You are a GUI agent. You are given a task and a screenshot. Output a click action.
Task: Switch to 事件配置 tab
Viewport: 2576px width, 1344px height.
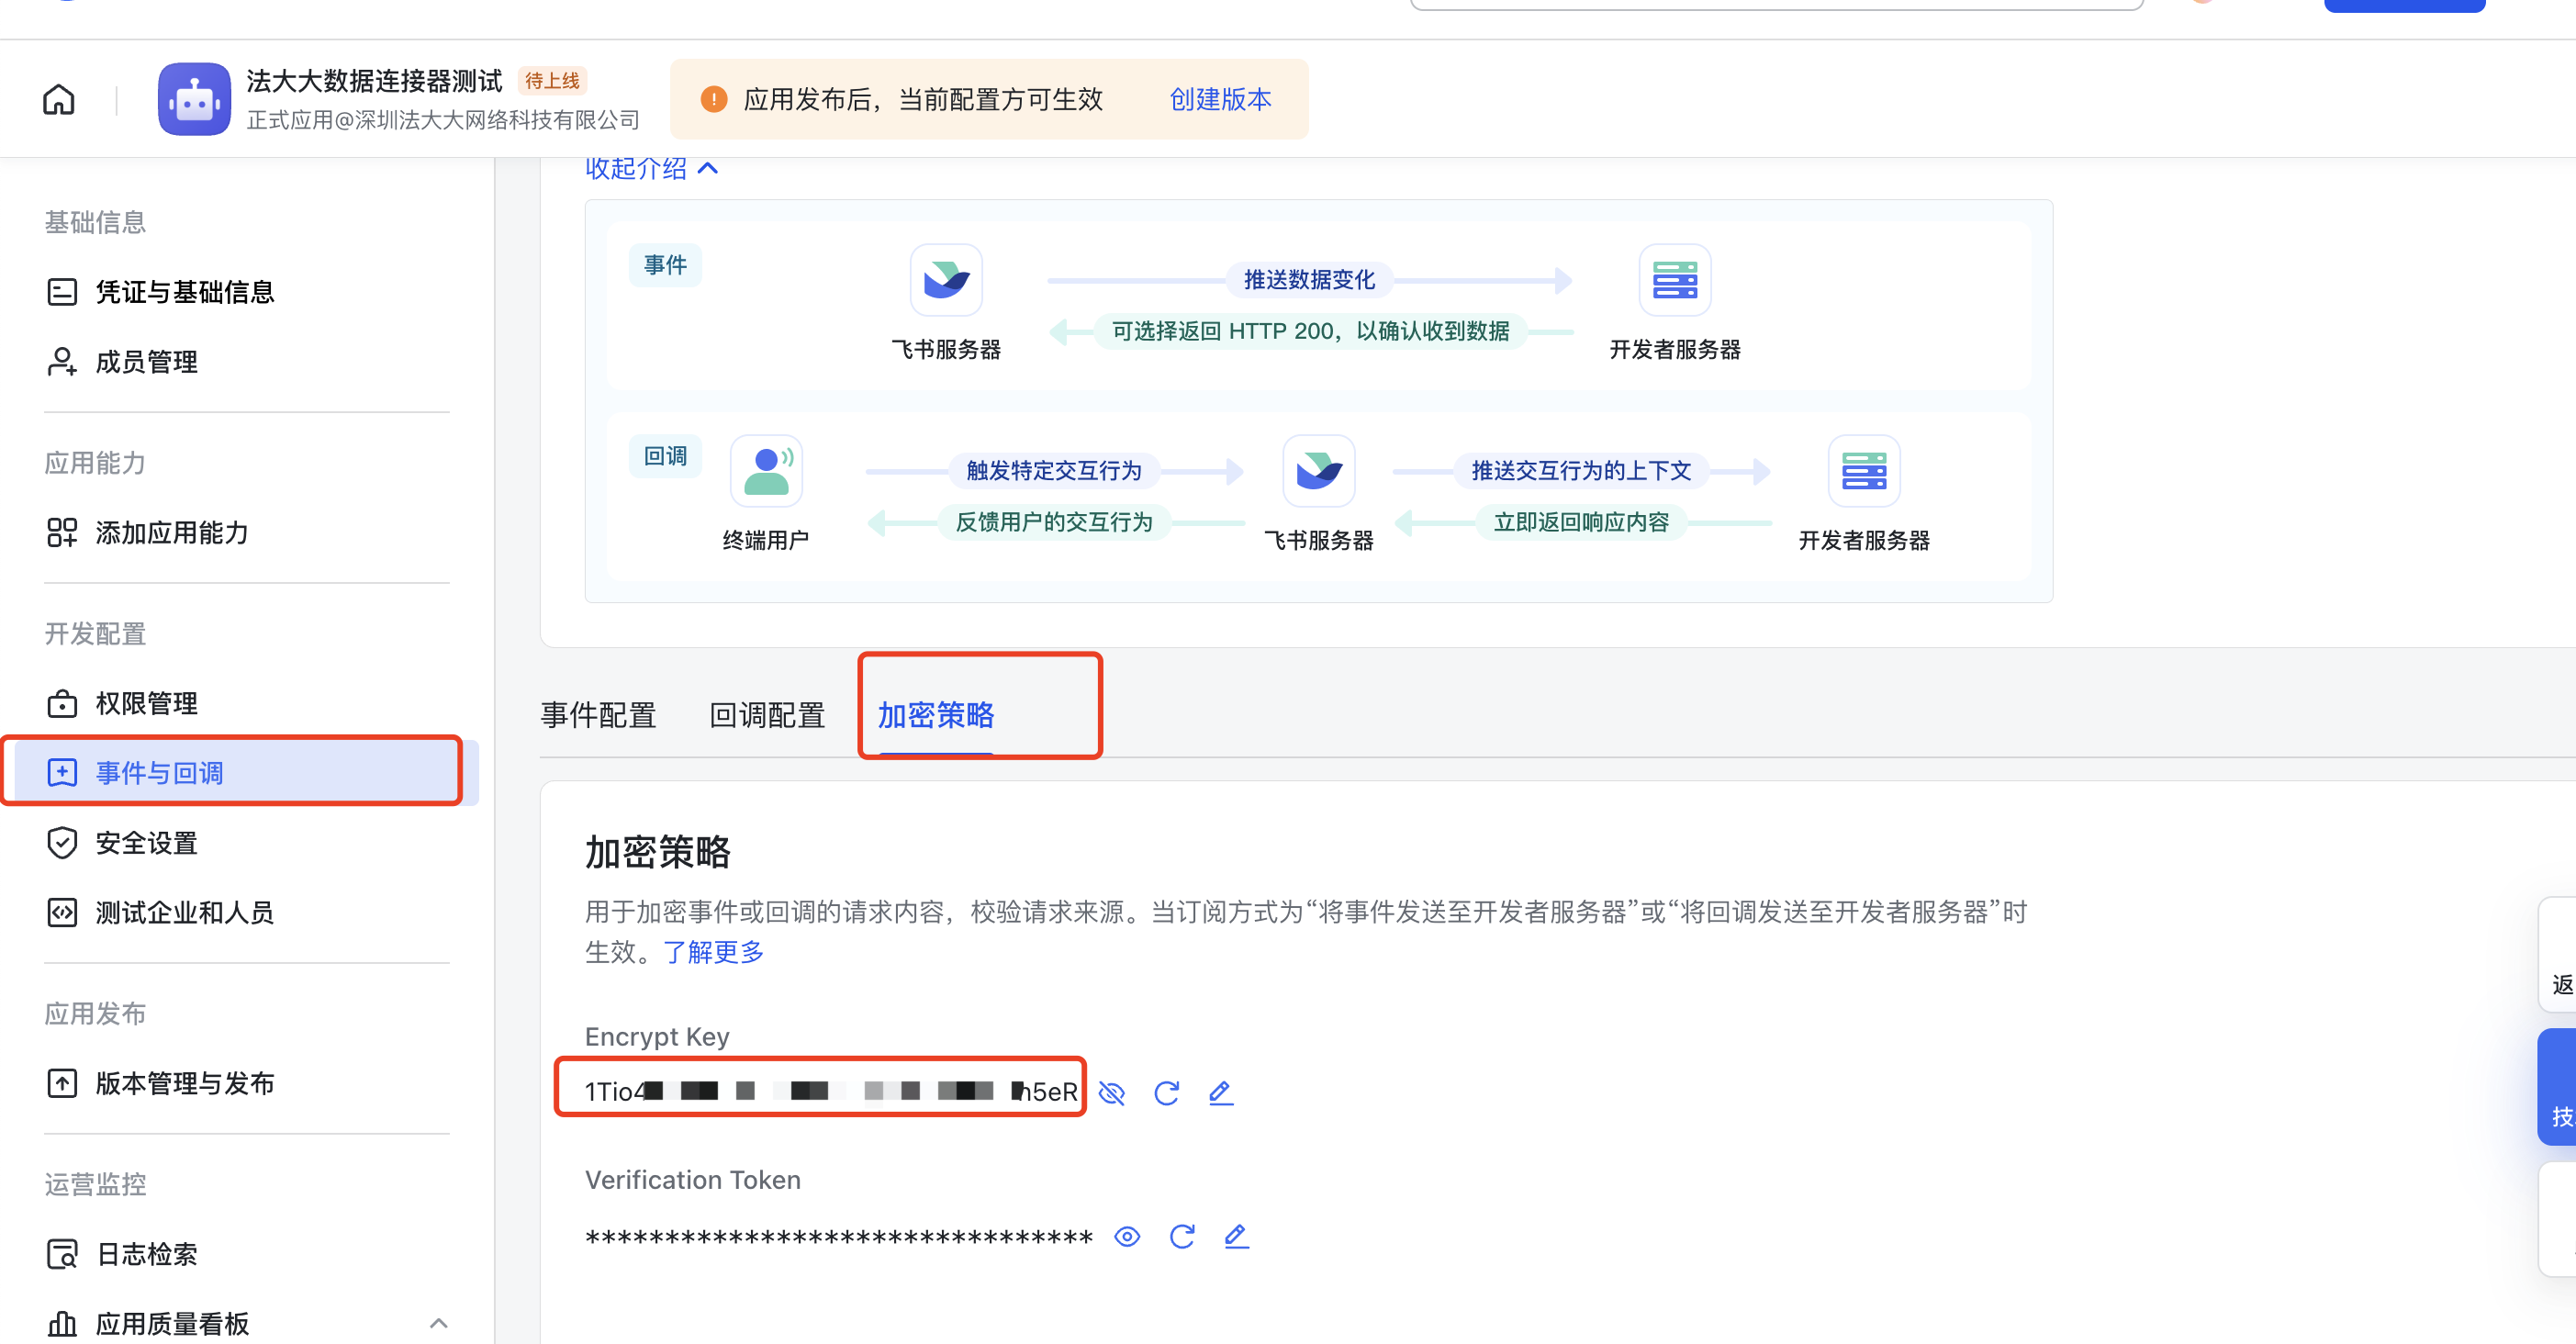click(598, 715)
